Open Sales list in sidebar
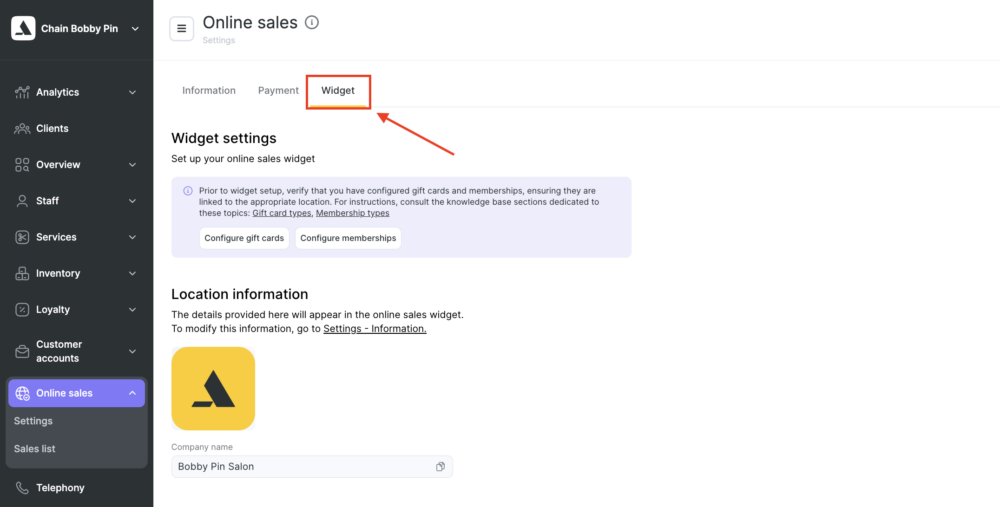 34,449
